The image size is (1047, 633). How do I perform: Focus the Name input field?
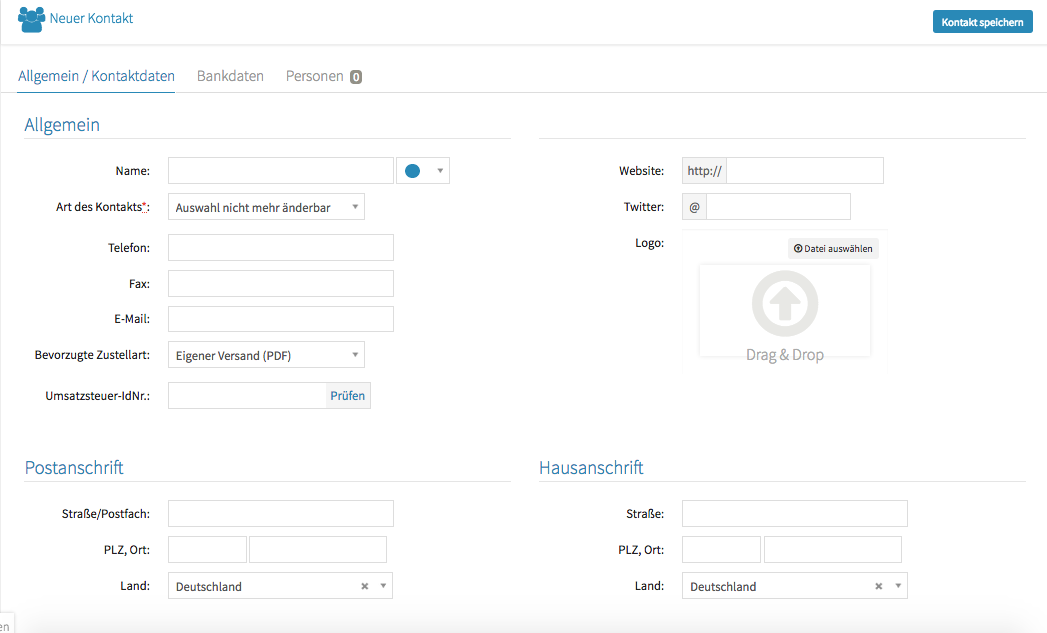[x=280, y=171]
